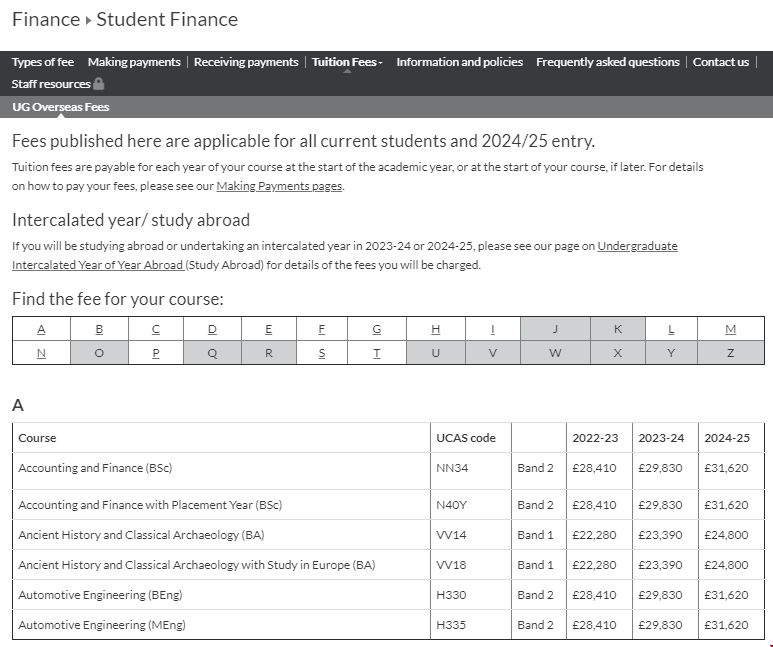Jump to courses starting with letter M

730,329
